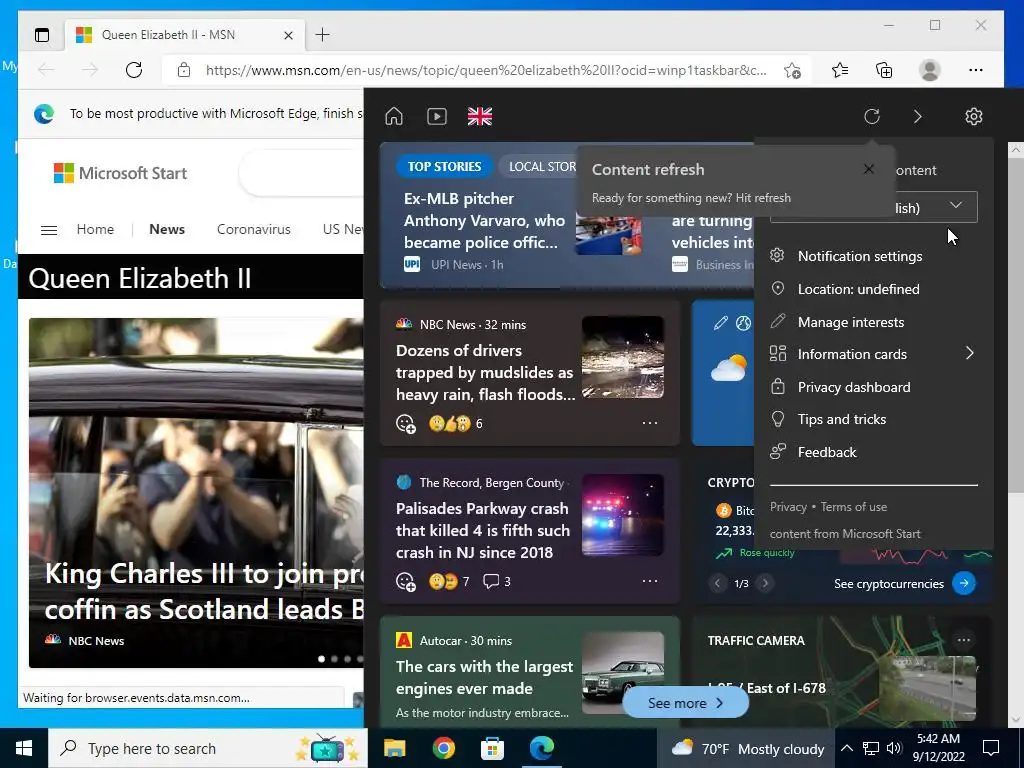1024x768 pixels.
Task: Go to MSN Home nav item
Action: click(x=95, y=229)
